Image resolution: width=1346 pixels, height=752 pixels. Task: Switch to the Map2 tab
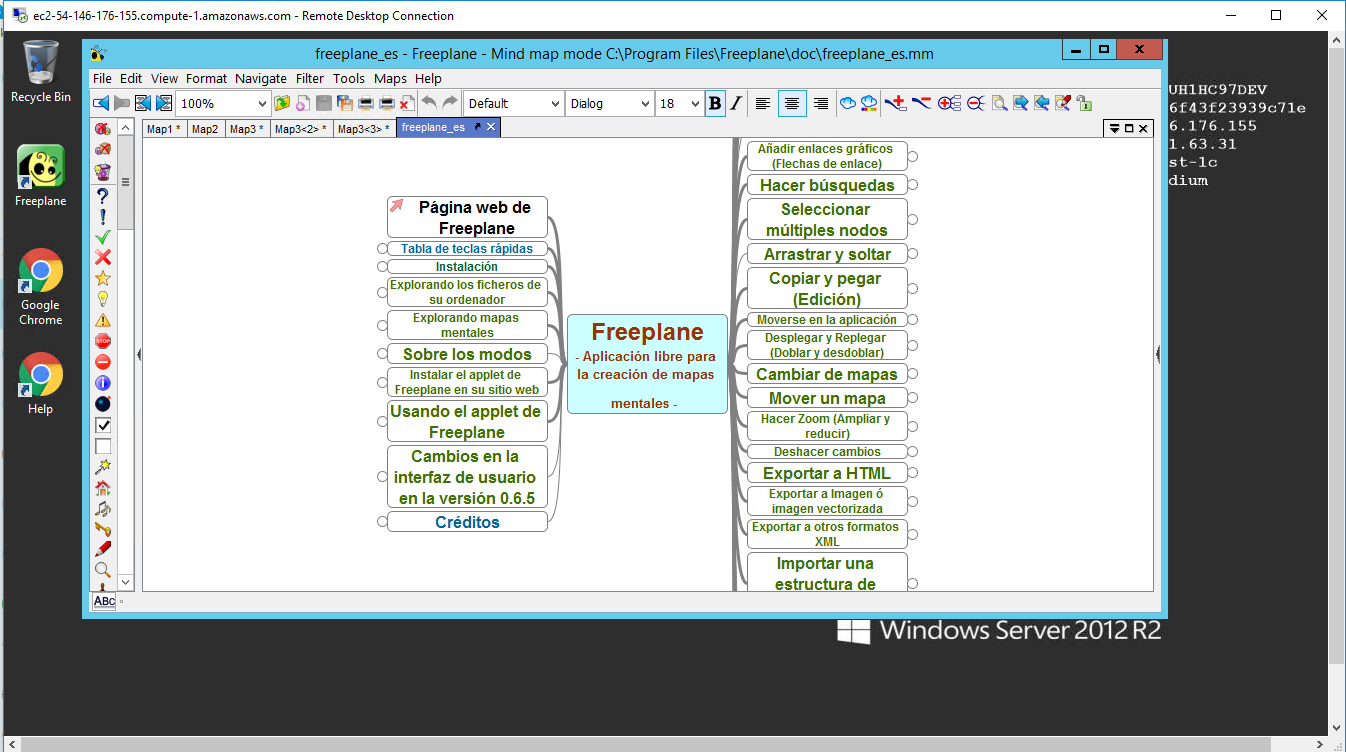(x=205, y=128)
